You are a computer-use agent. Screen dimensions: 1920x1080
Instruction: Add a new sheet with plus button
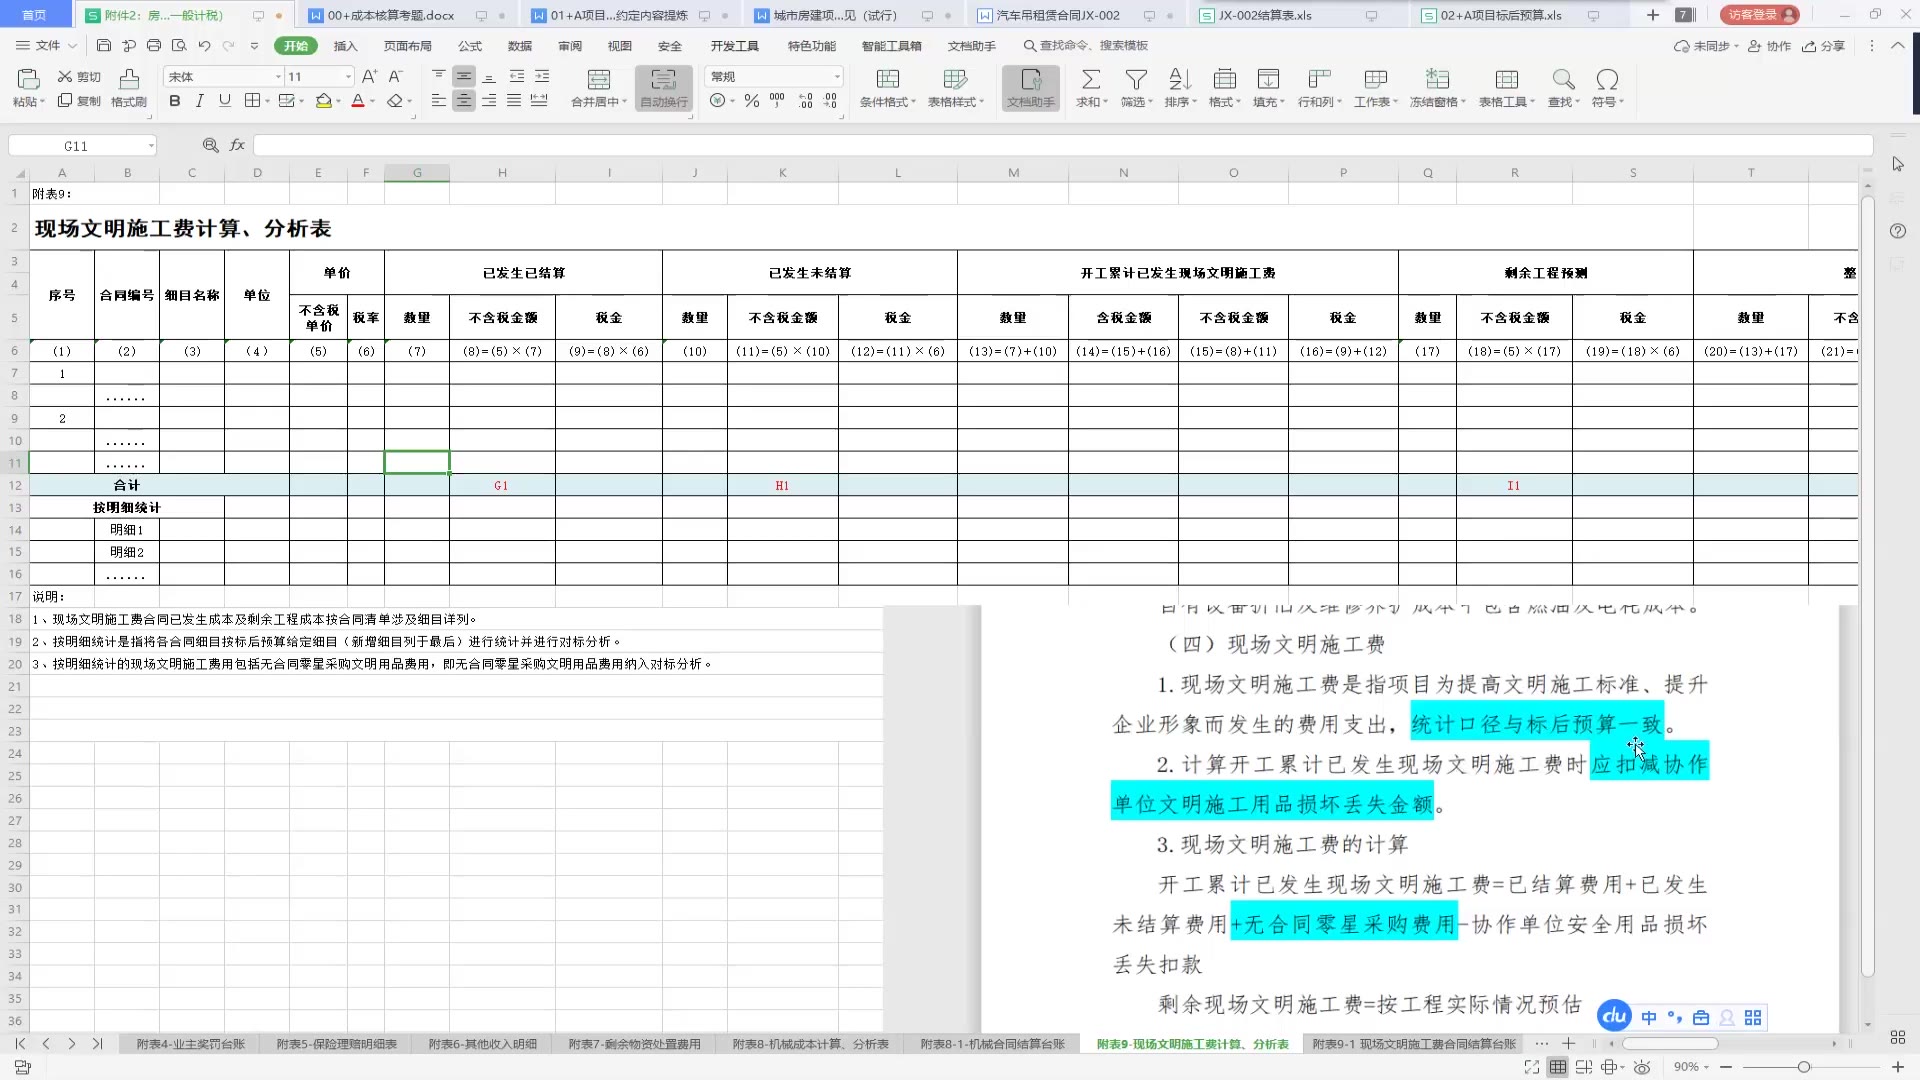tap(1569, 1044)
